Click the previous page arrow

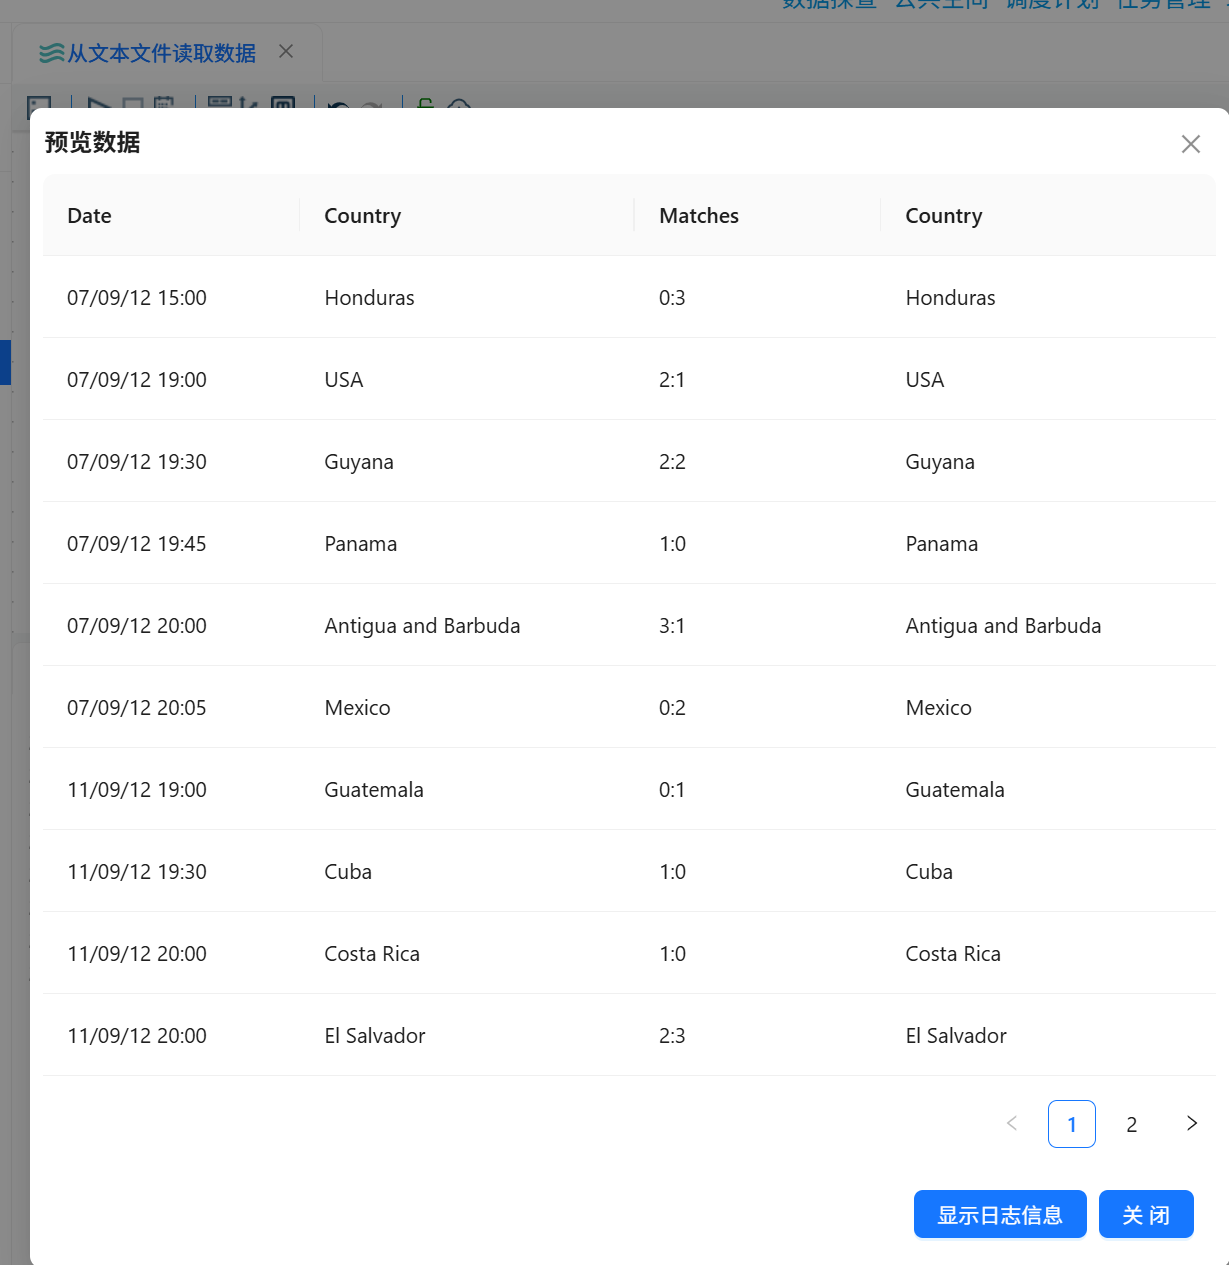click(x=1012, y=1123)
